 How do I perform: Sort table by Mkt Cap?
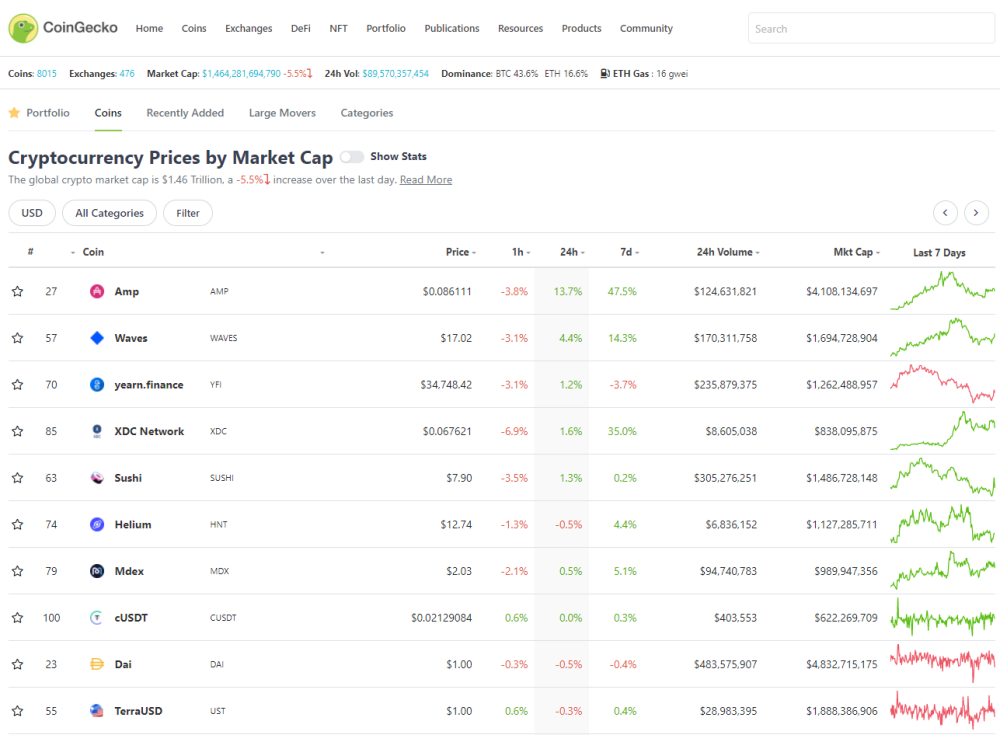click(857, 252)
